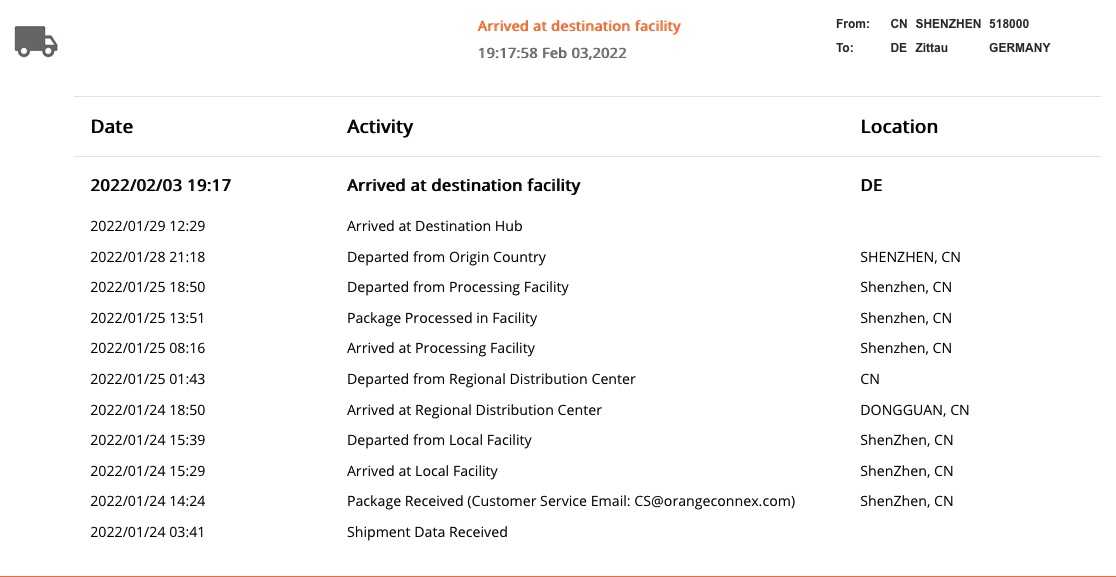Select the 19:17:58 Feb 03,2022 timestamp
The image size is (1116, 577).
pyautogui.click(x=552, y=53)
